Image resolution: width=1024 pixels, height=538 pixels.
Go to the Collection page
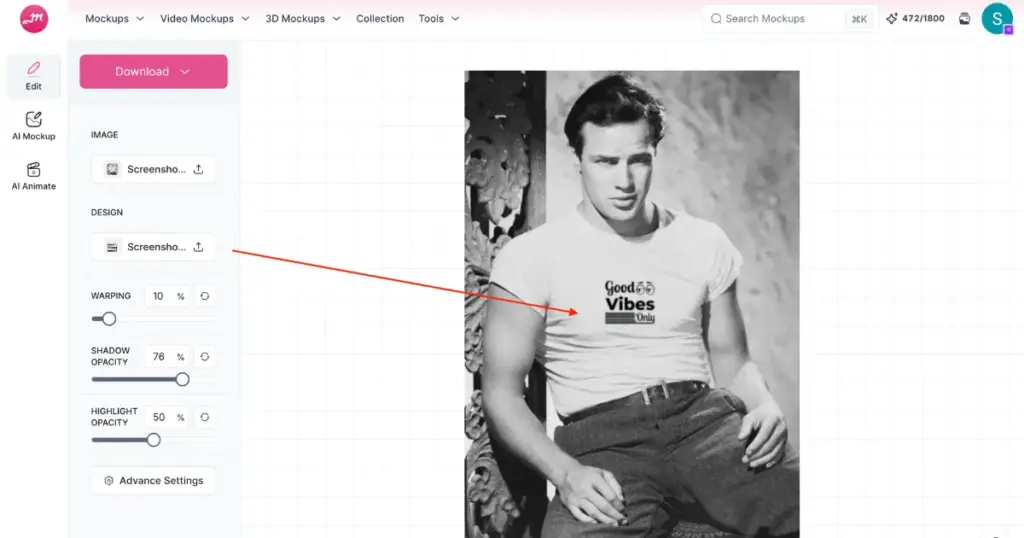[379, 18]
